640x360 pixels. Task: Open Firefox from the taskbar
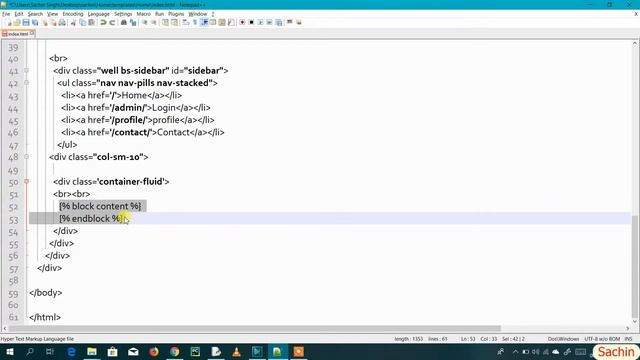pos(154,352)
